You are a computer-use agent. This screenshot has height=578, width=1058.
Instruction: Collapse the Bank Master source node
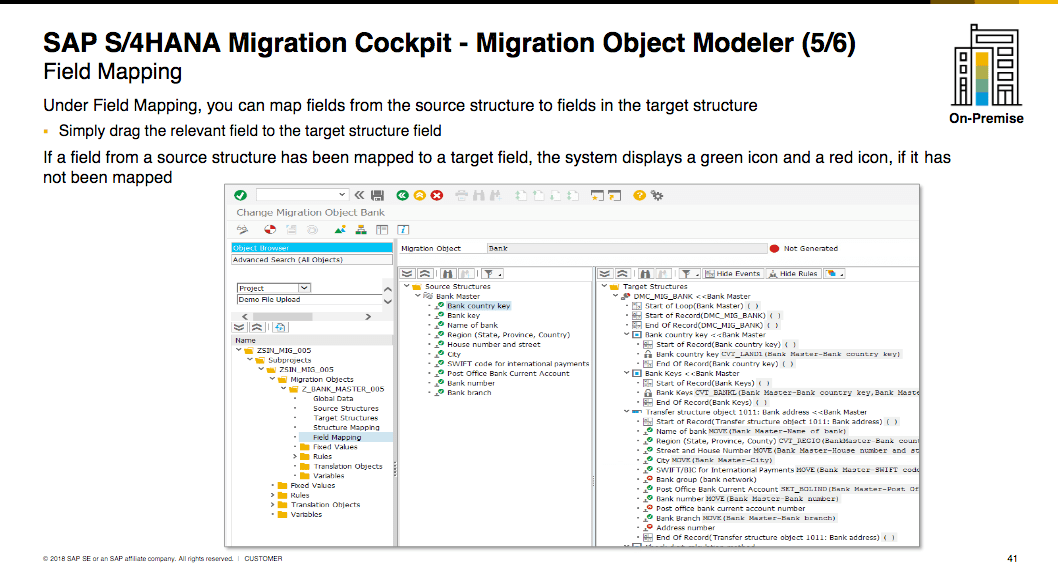tap(417, 296)
